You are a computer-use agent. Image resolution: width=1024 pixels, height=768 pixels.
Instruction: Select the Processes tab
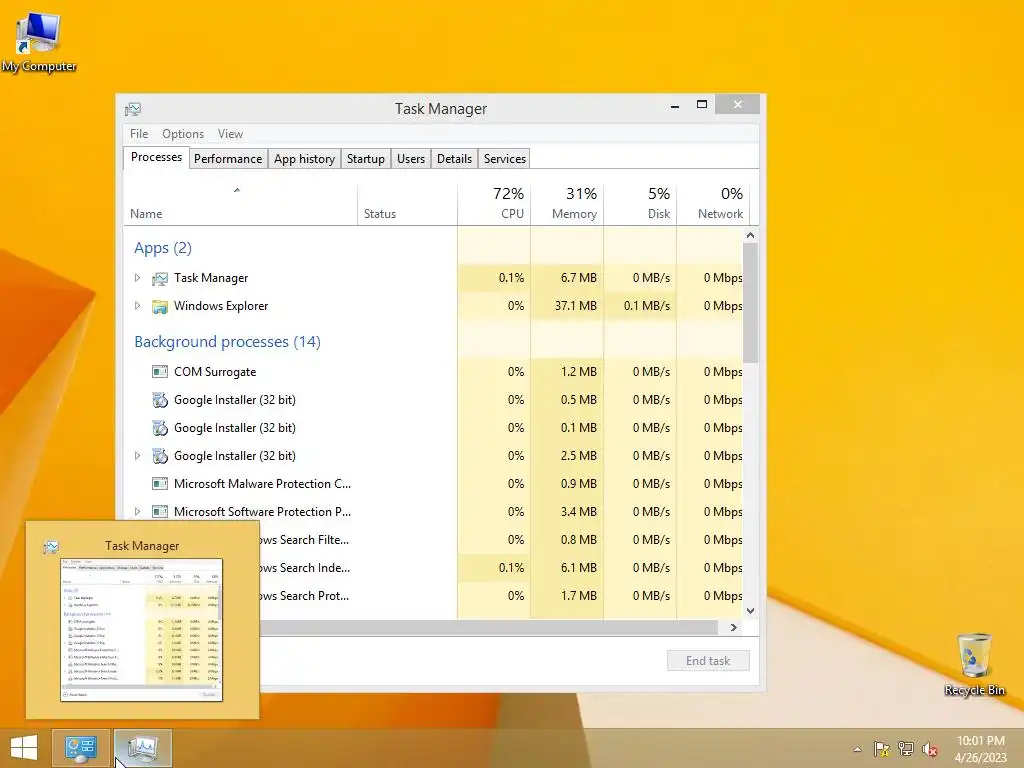[x=156, y=157]
